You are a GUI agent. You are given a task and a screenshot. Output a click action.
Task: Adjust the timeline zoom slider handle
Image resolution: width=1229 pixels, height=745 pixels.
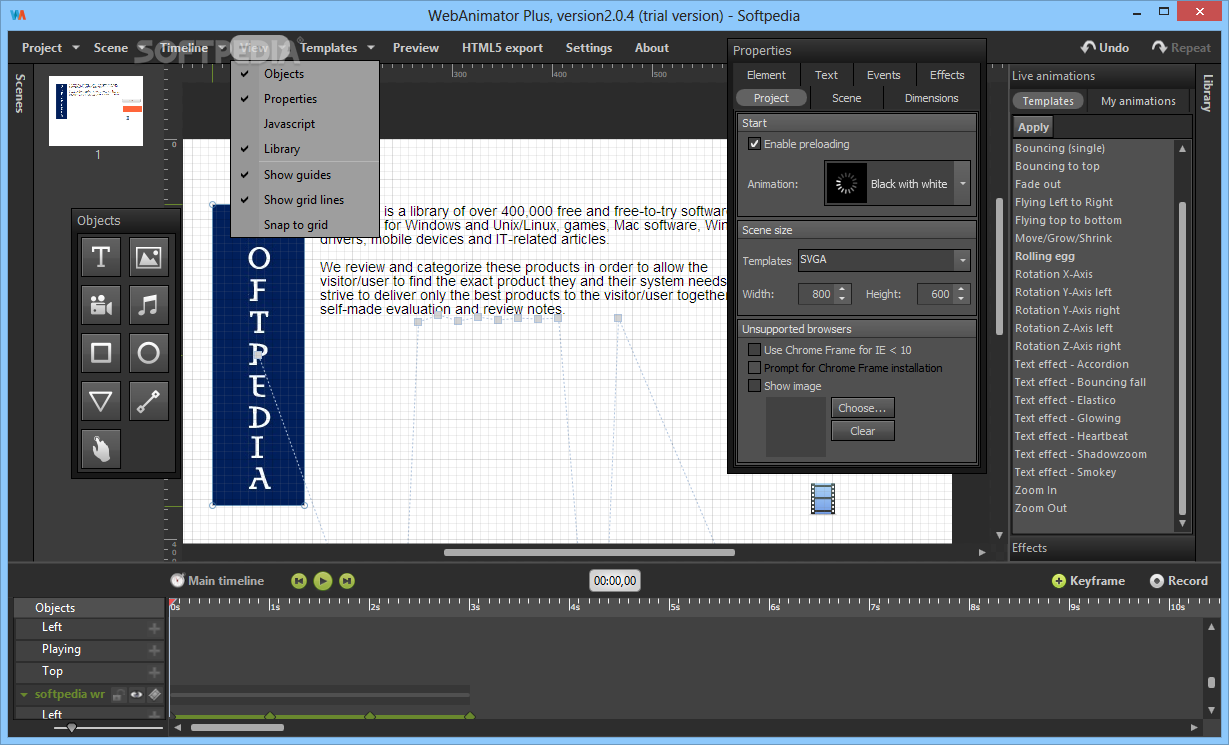point(71,728)
